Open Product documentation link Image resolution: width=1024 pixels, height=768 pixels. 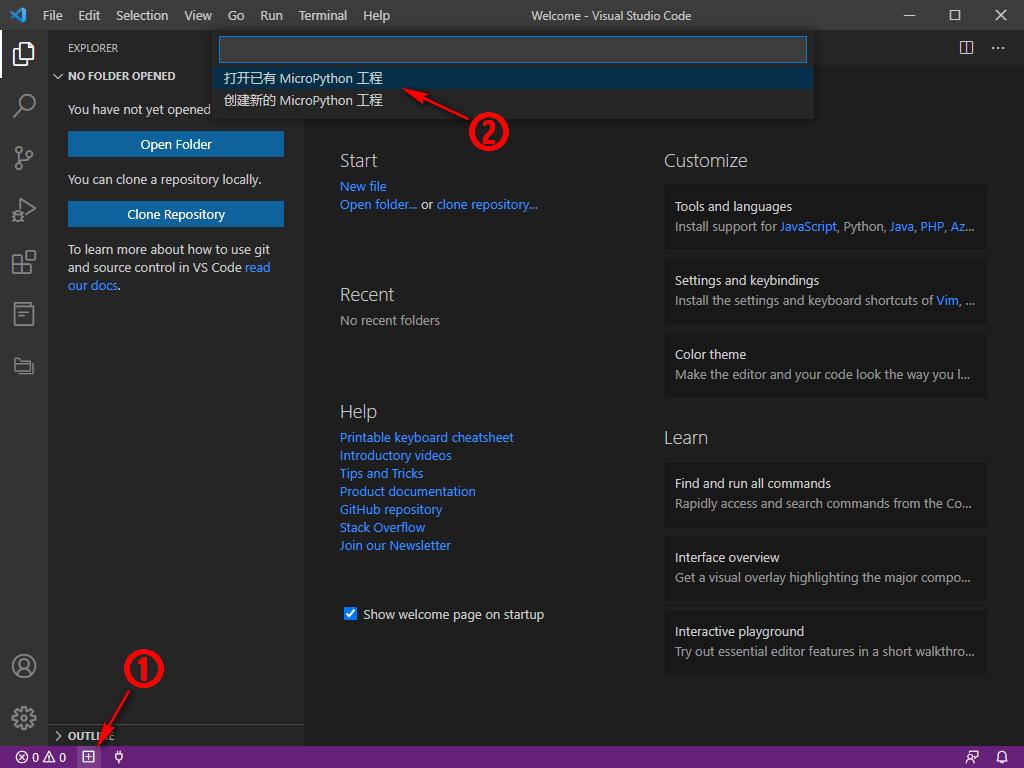pos(408,491)
